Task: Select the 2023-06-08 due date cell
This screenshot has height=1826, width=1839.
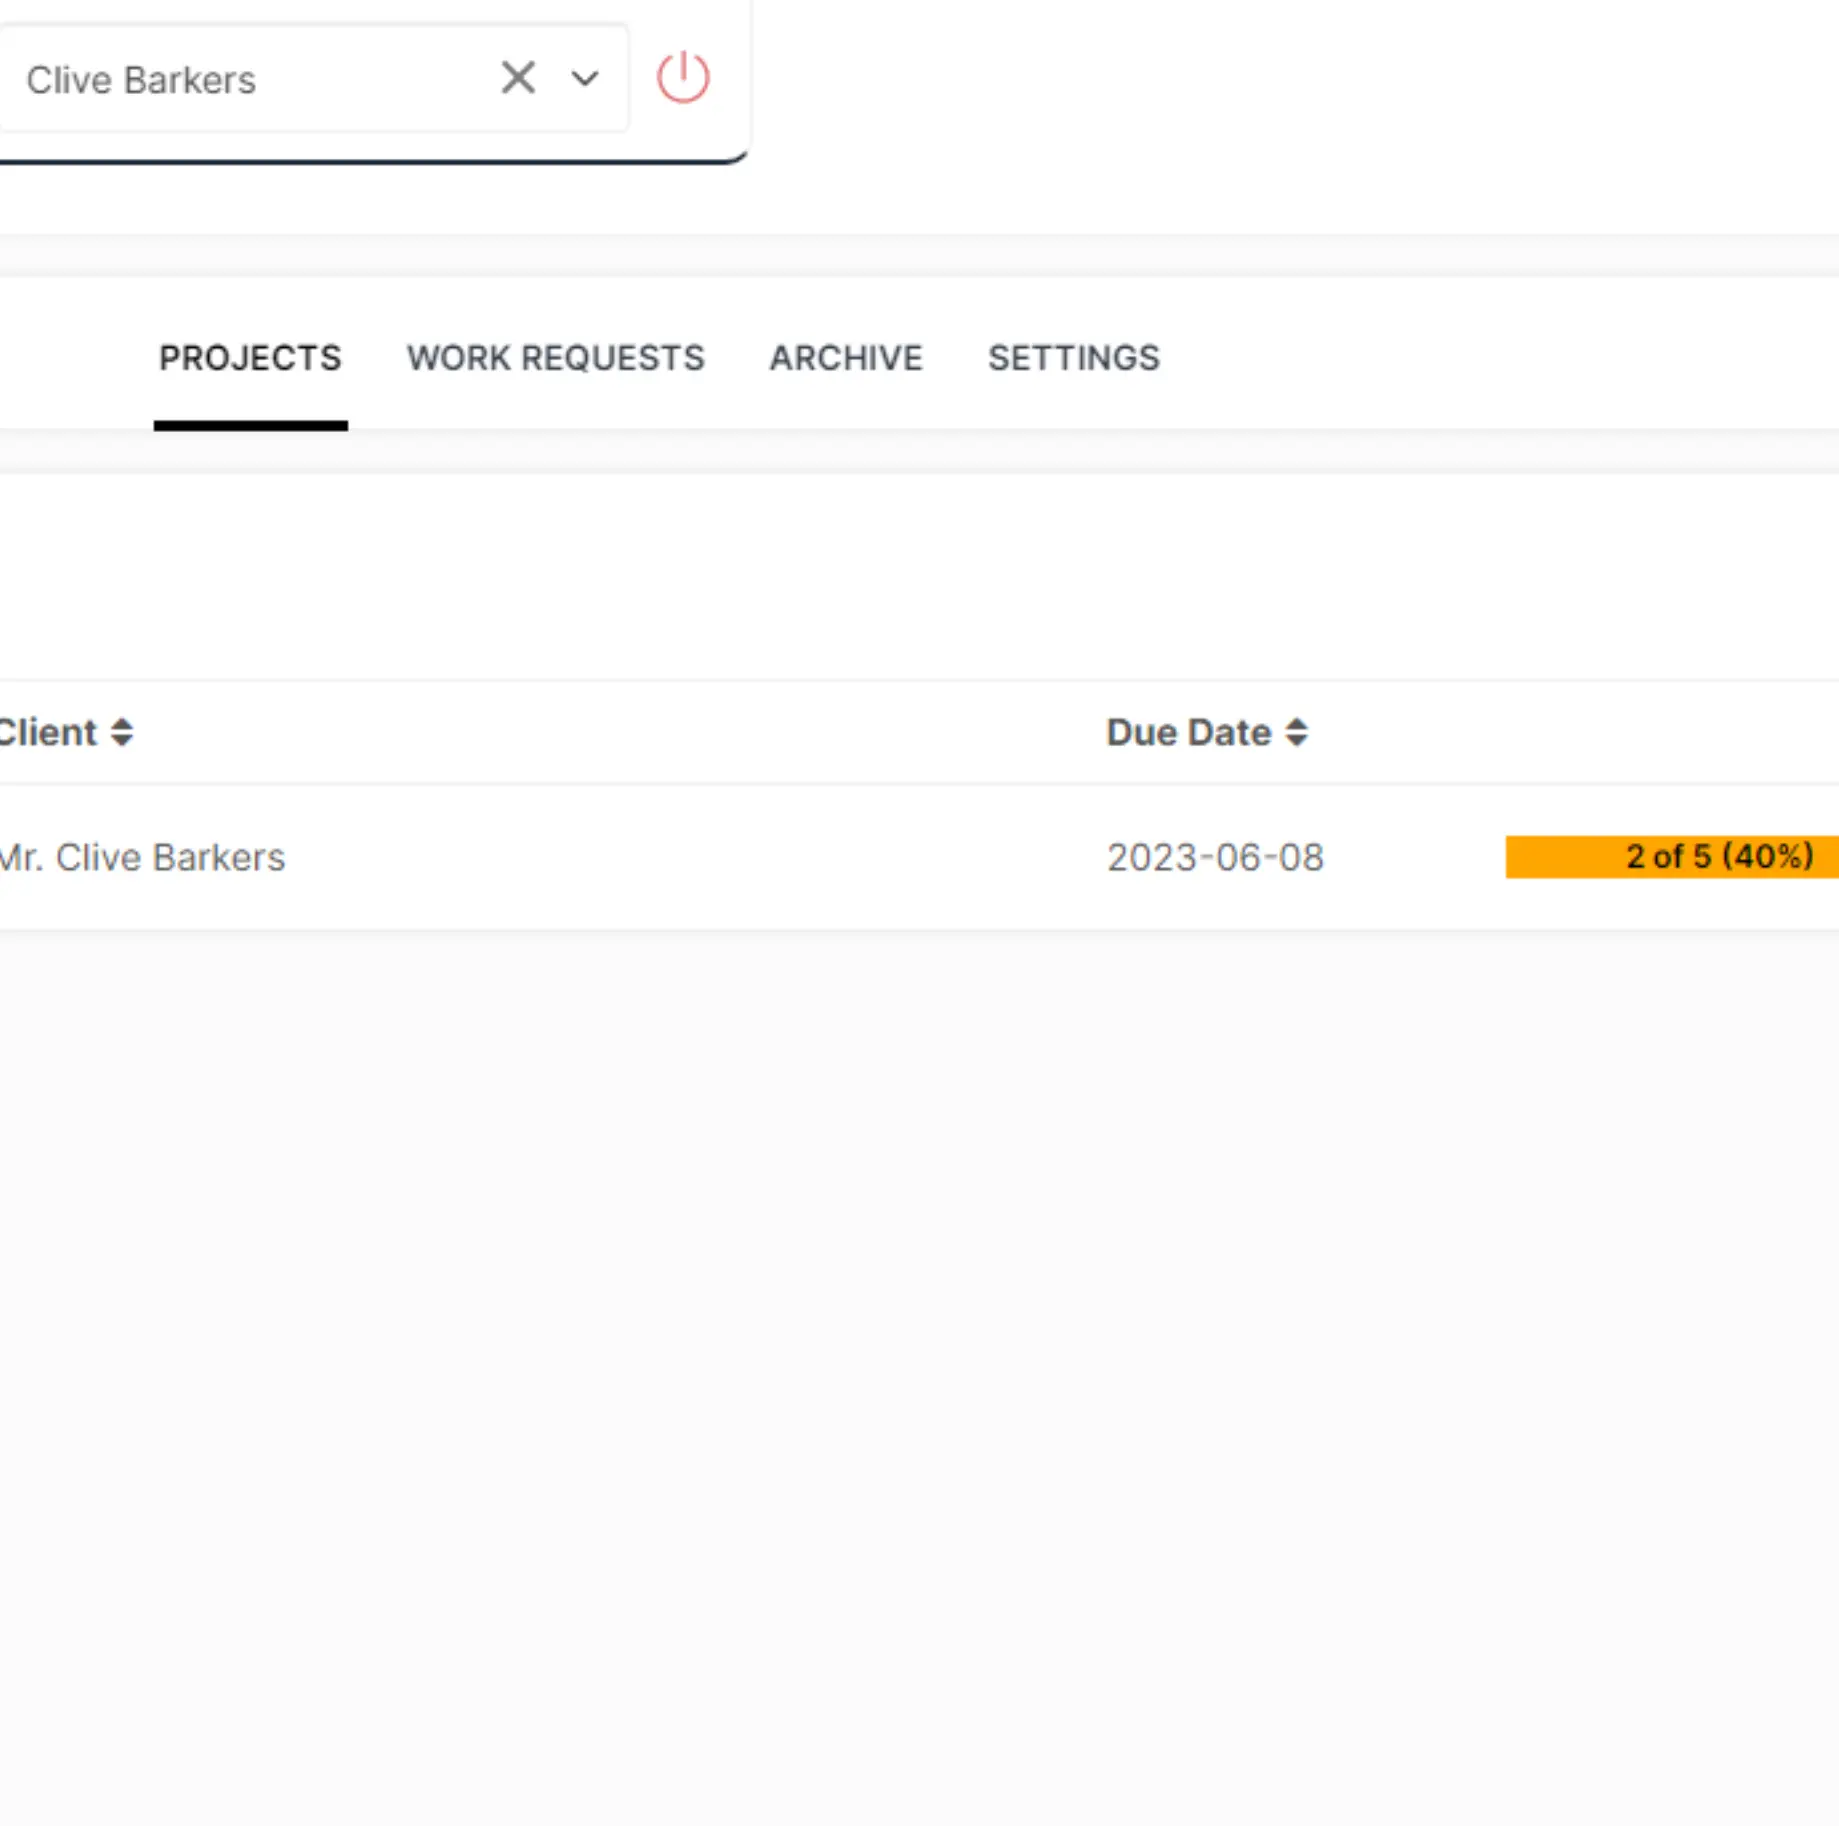Action: point(1214,858)
